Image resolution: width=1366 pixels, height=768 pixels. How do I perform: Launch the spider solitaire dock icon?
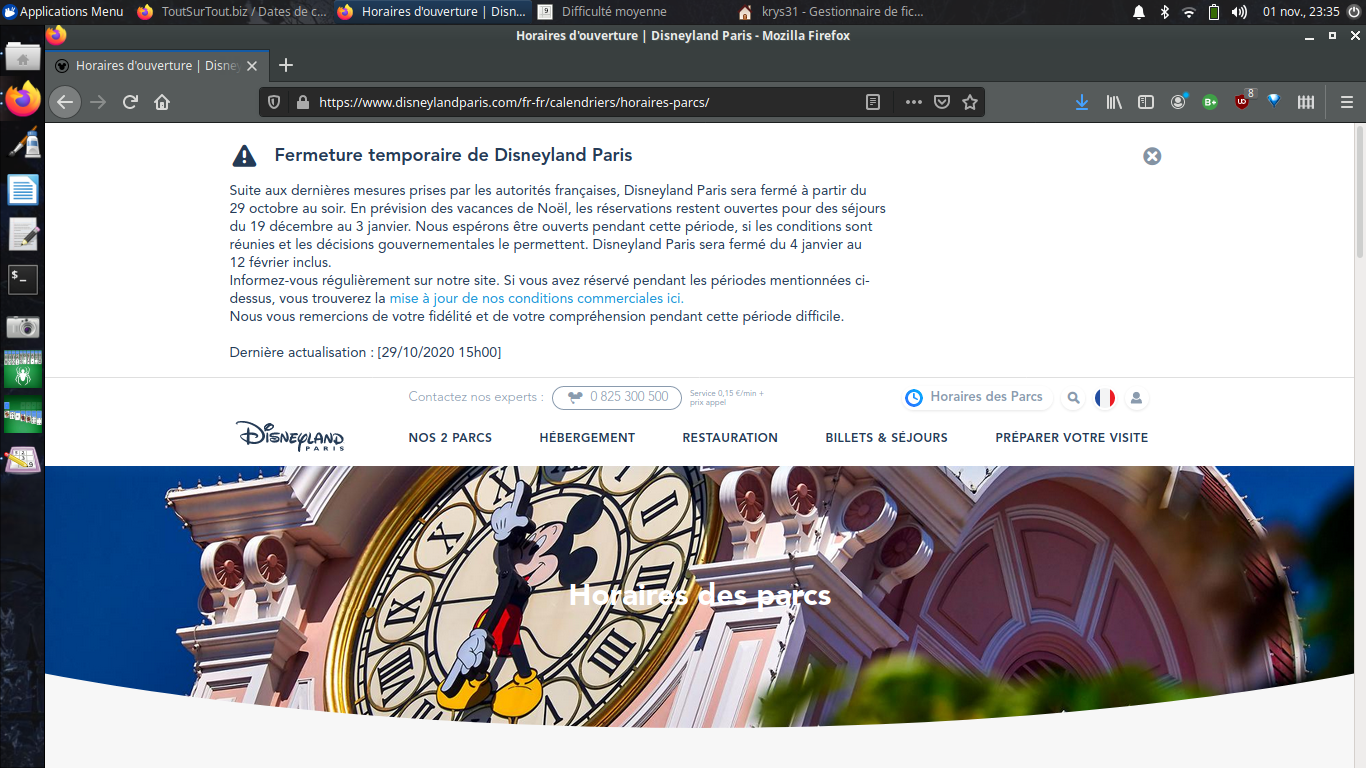[x=23, y=370]
